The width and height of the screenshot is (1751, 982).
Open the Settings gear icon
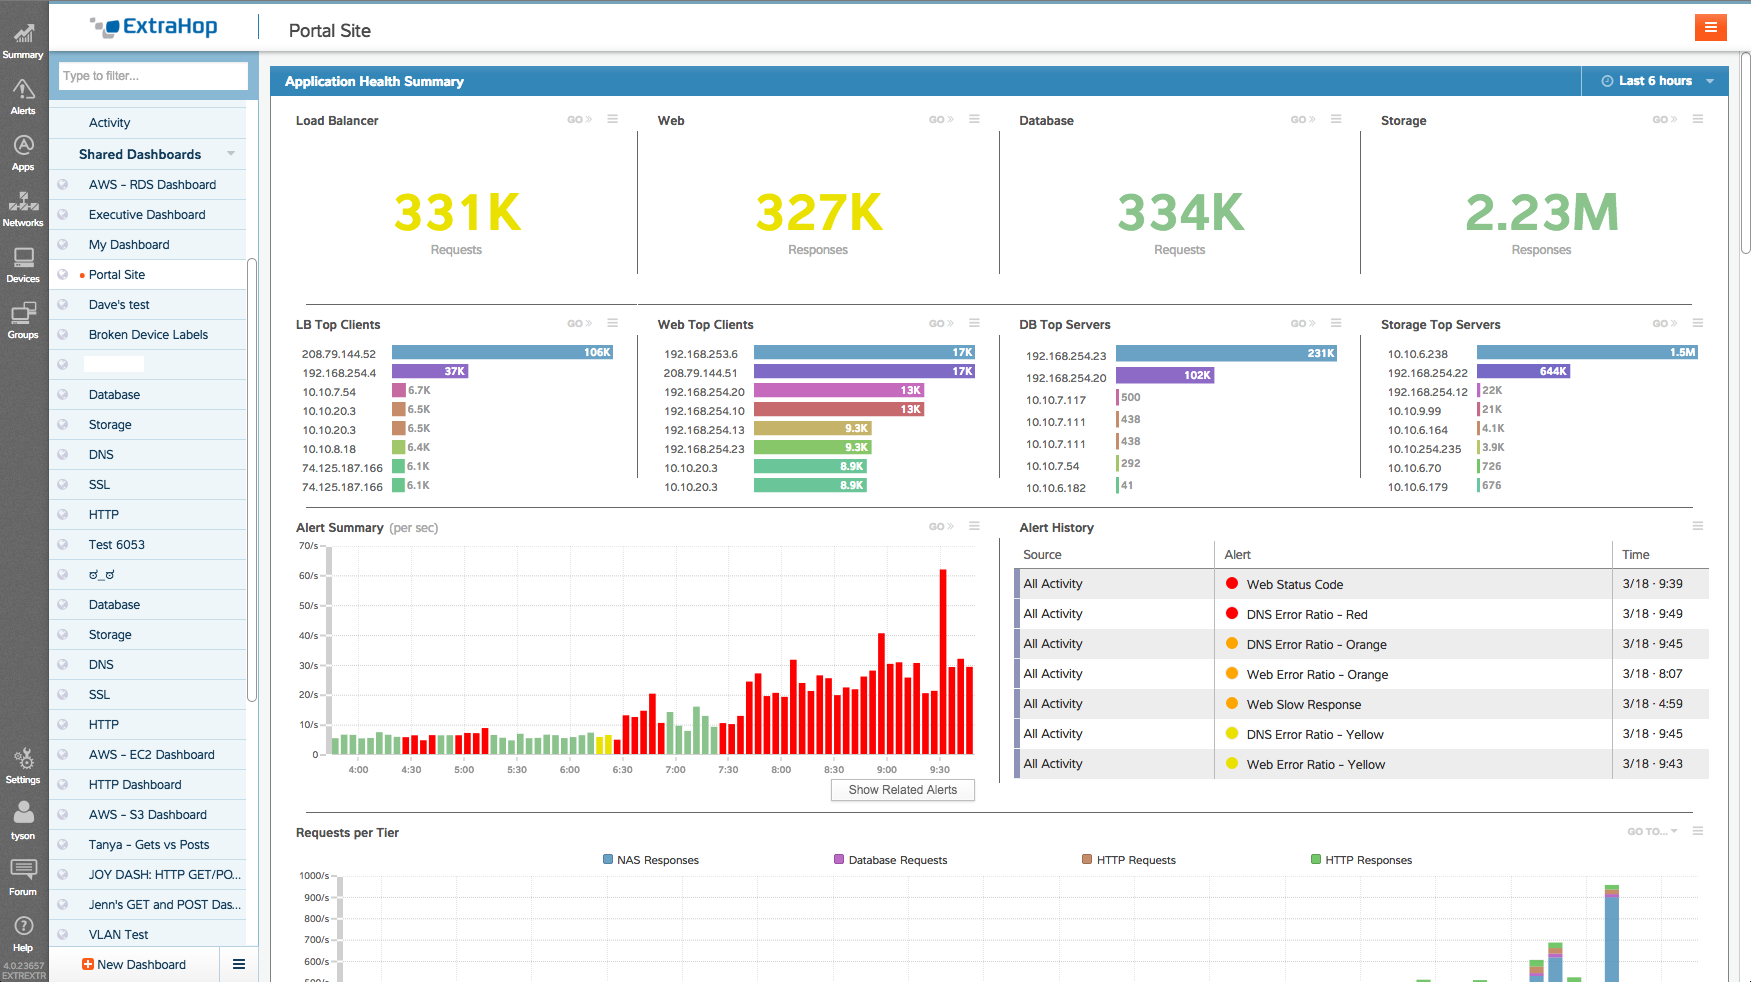click(23, 766)
